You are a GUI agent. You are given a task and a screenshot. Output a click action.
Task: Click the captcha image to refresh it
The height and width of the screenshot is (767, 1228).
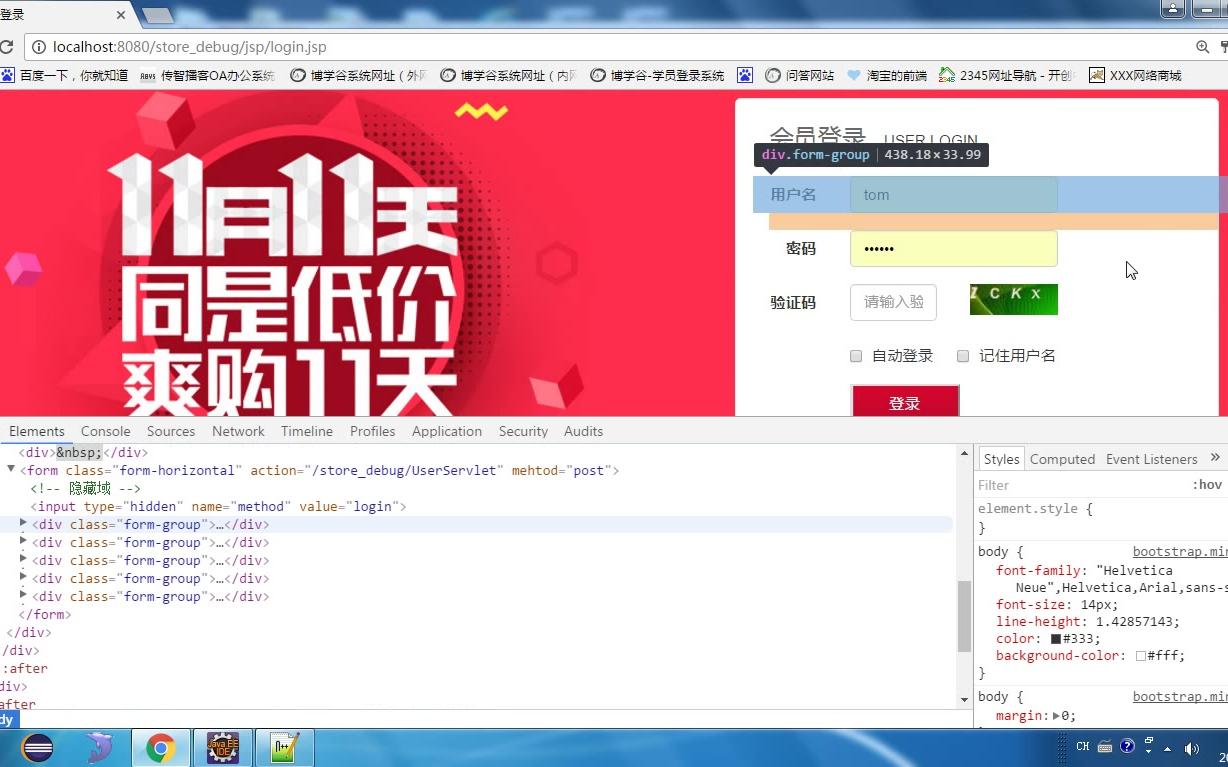point(1013,298)
